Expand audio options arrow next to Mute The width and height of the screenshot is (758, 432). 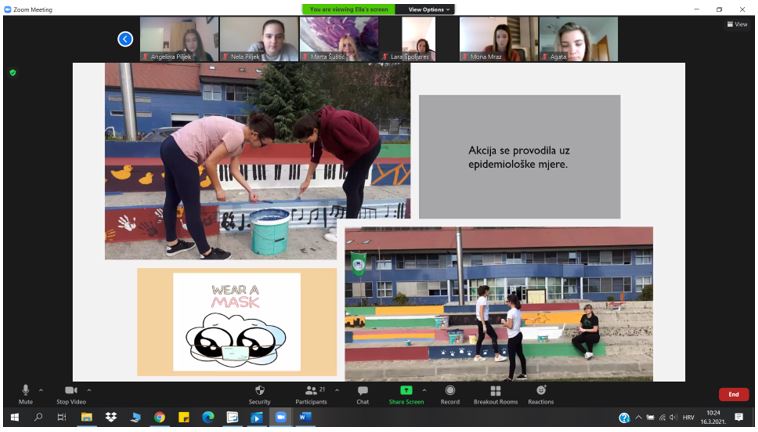click(41, 390)
